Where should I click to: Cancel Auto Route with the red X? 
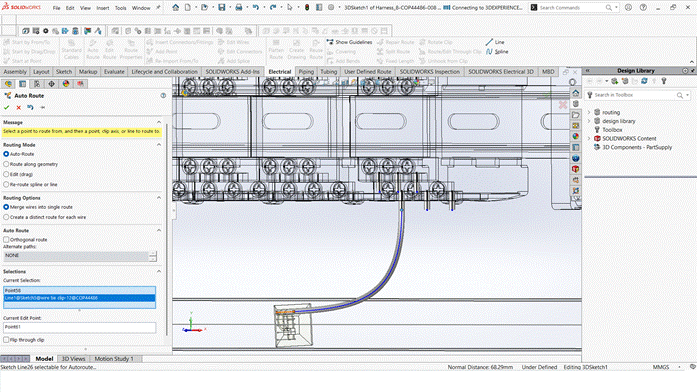point(19,108)
